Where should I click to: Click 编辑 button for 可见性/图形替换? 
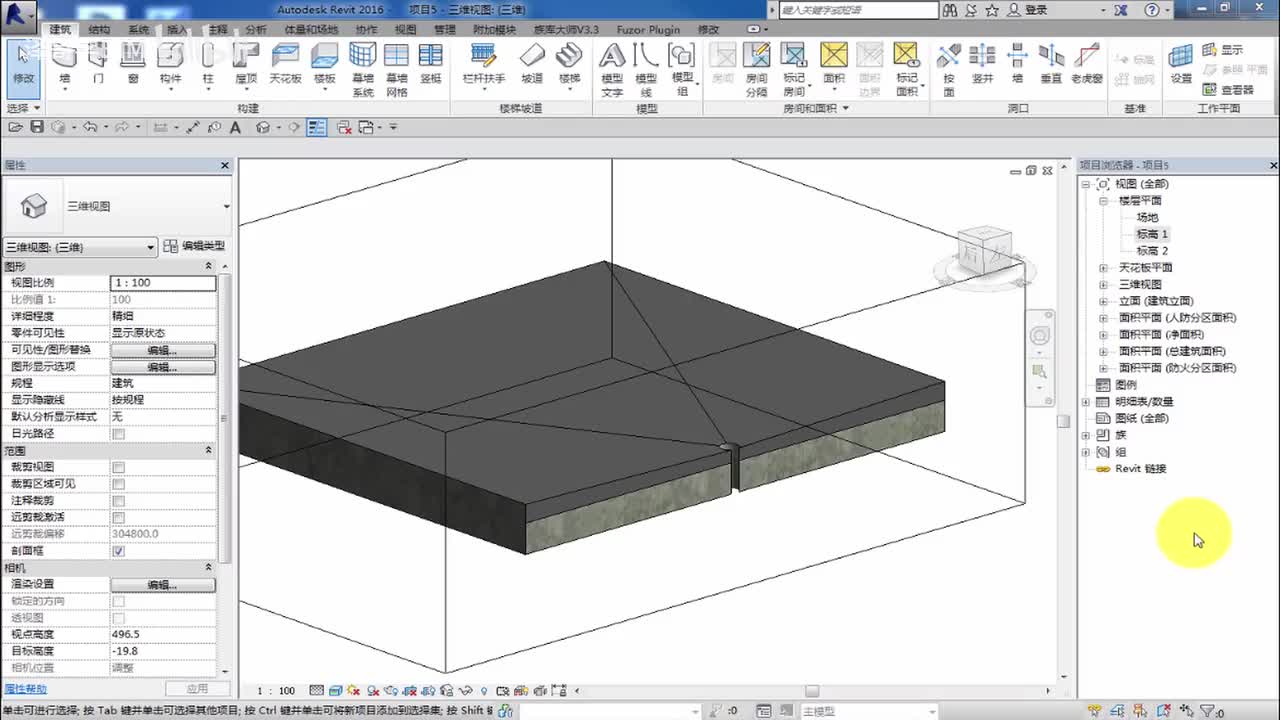point(162,350)
